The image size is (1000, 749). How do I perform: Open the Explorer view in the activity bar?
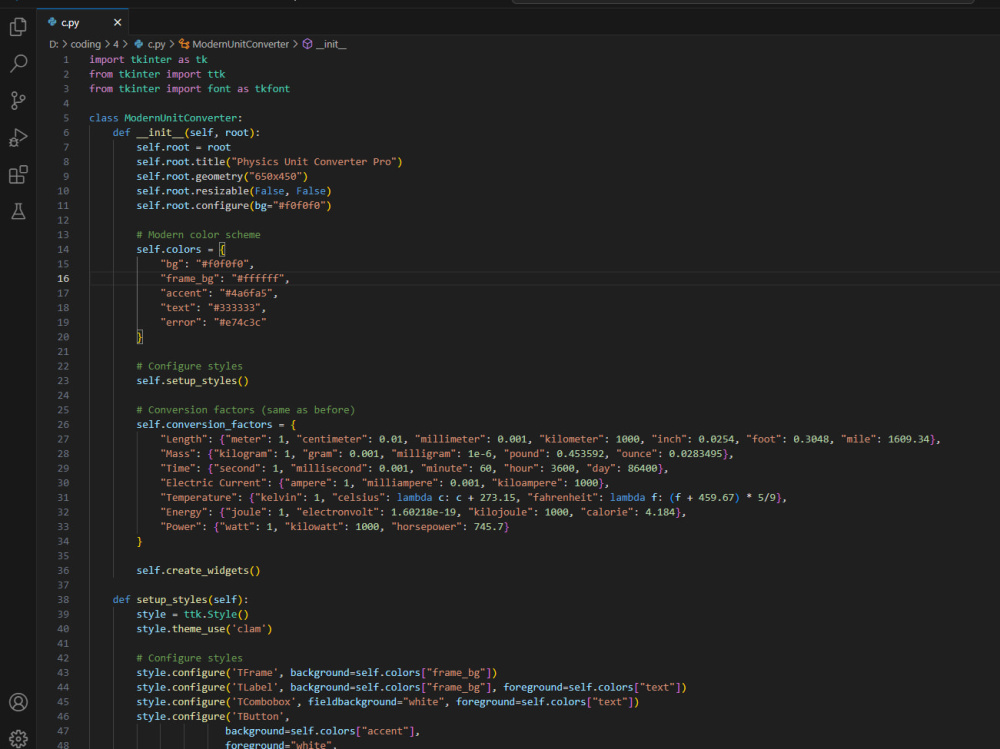click(18, 27)
